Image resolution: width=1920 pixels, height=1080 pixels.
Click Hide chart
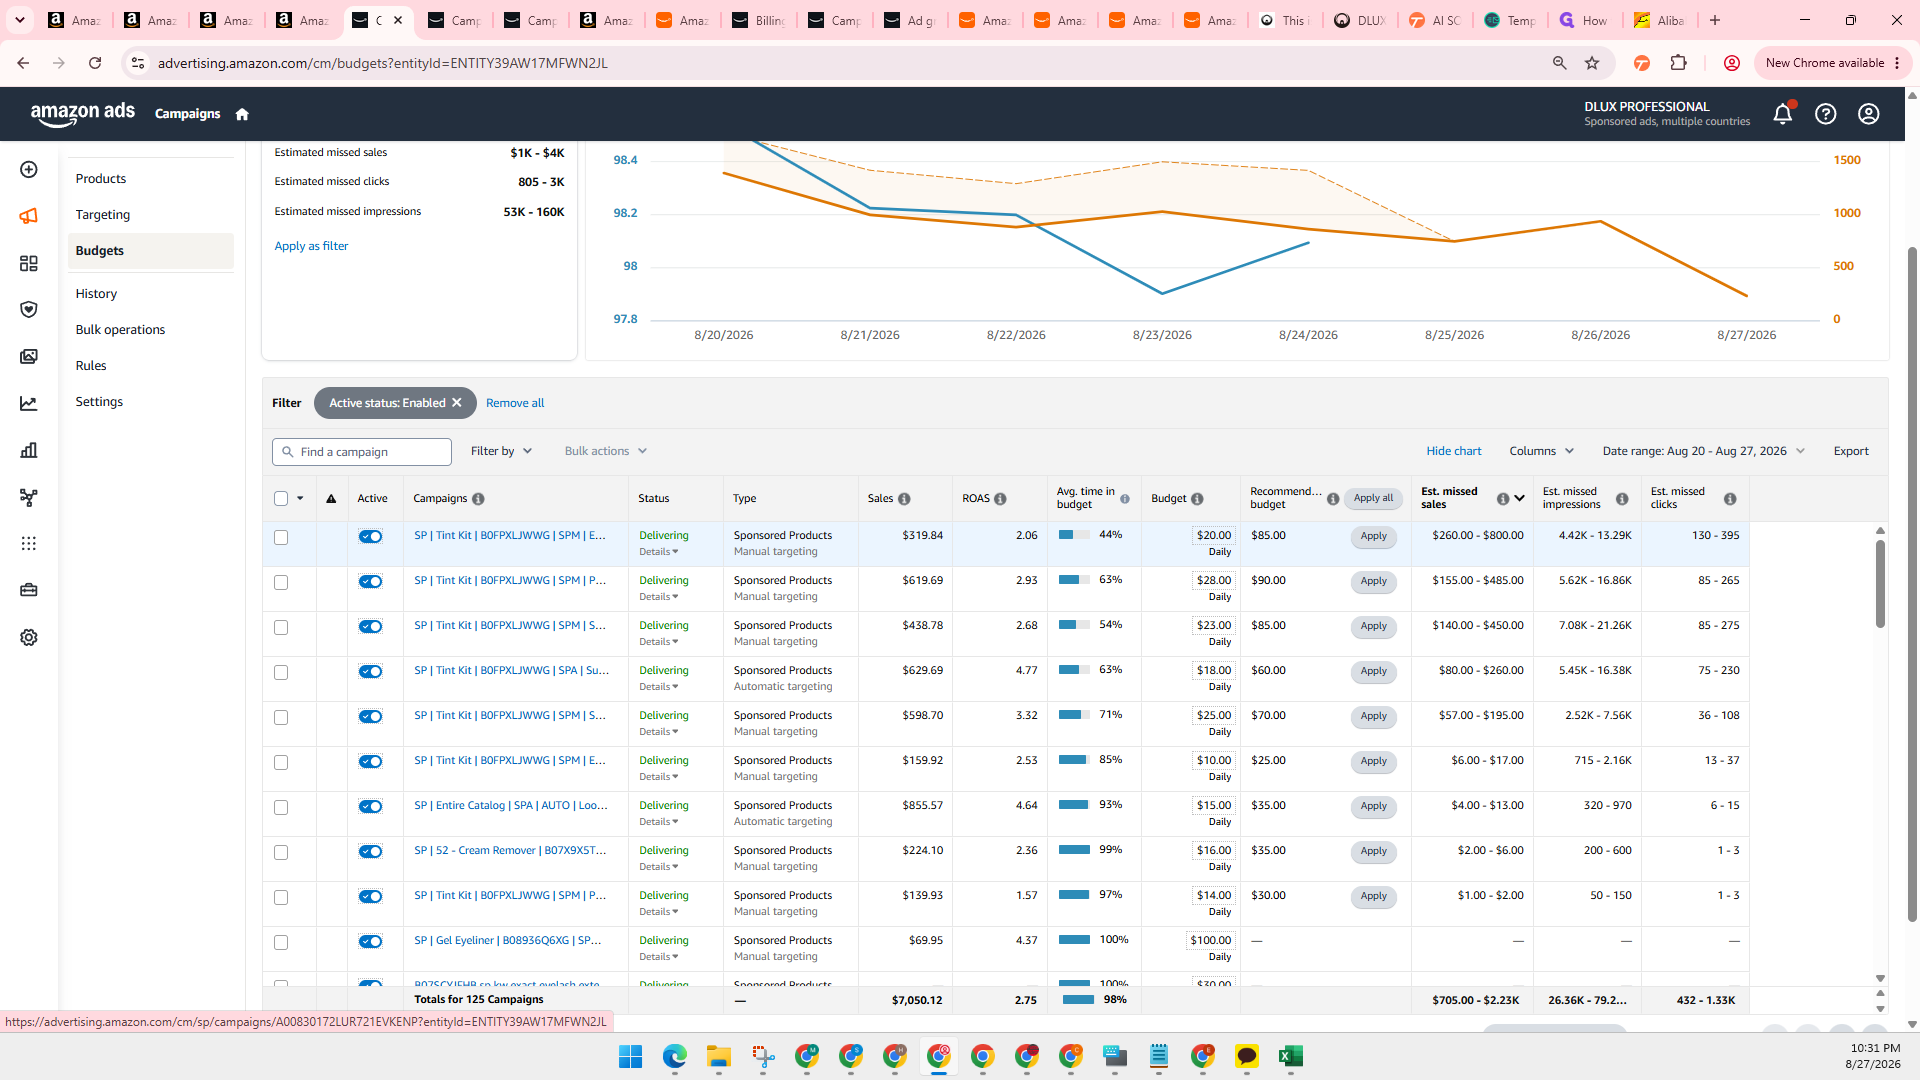1454,452
